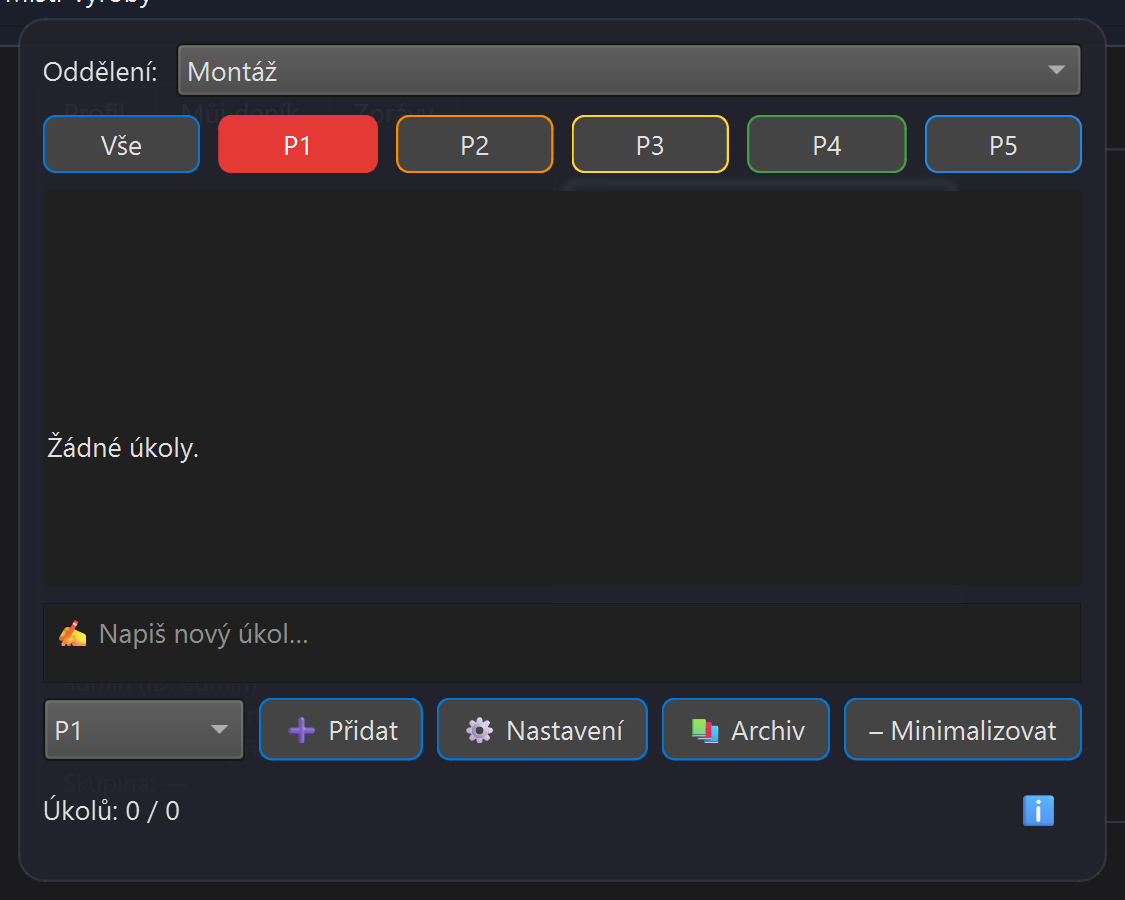1125x900 pixels.
Task: Click the blue info icon
Action: tap(1038, 810)
